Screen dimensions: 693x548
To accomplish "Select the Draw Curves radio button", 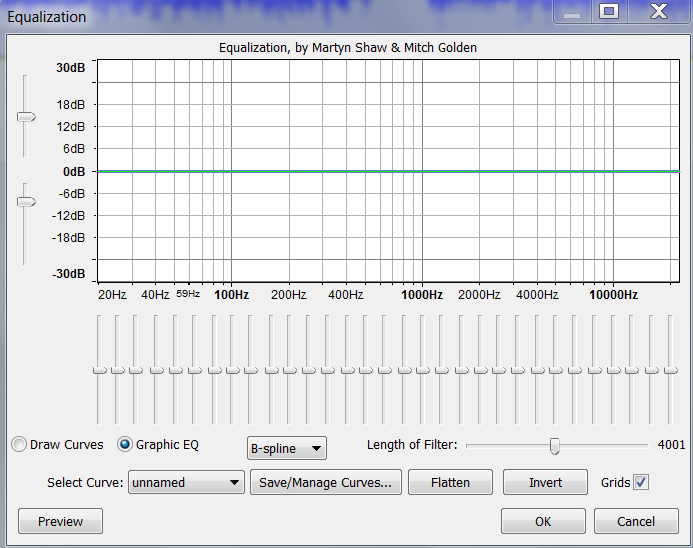I will click(x=19, y=445).
